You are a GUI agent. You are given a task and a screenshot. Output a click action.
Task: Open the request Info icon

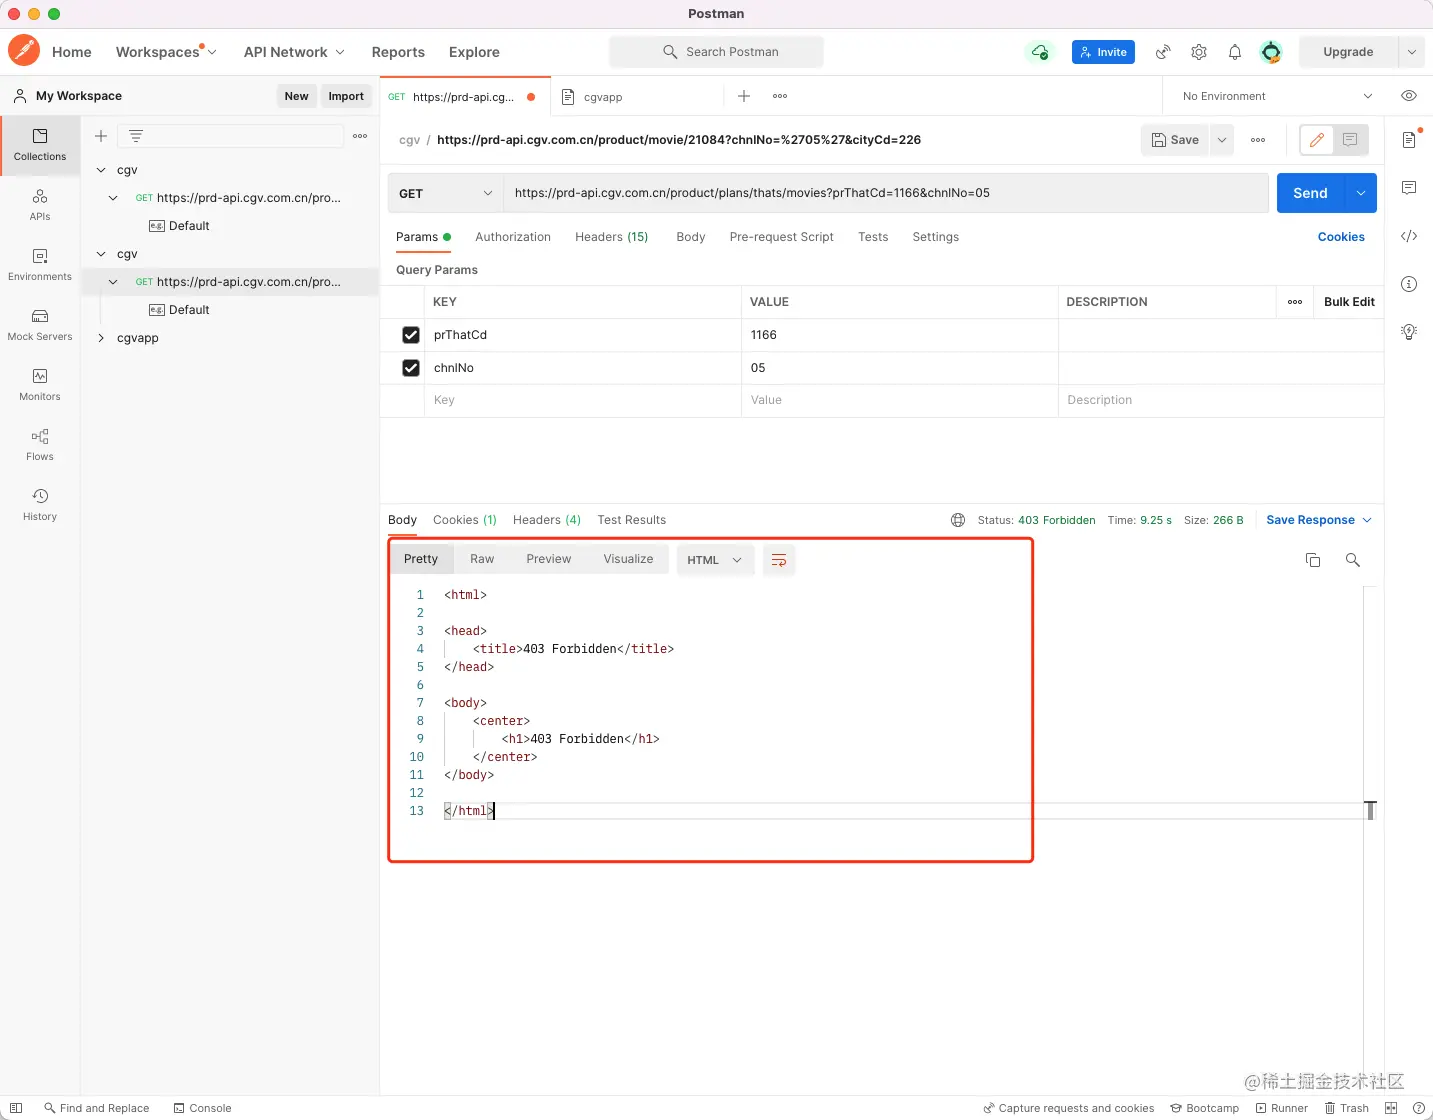coord(1409,284)
